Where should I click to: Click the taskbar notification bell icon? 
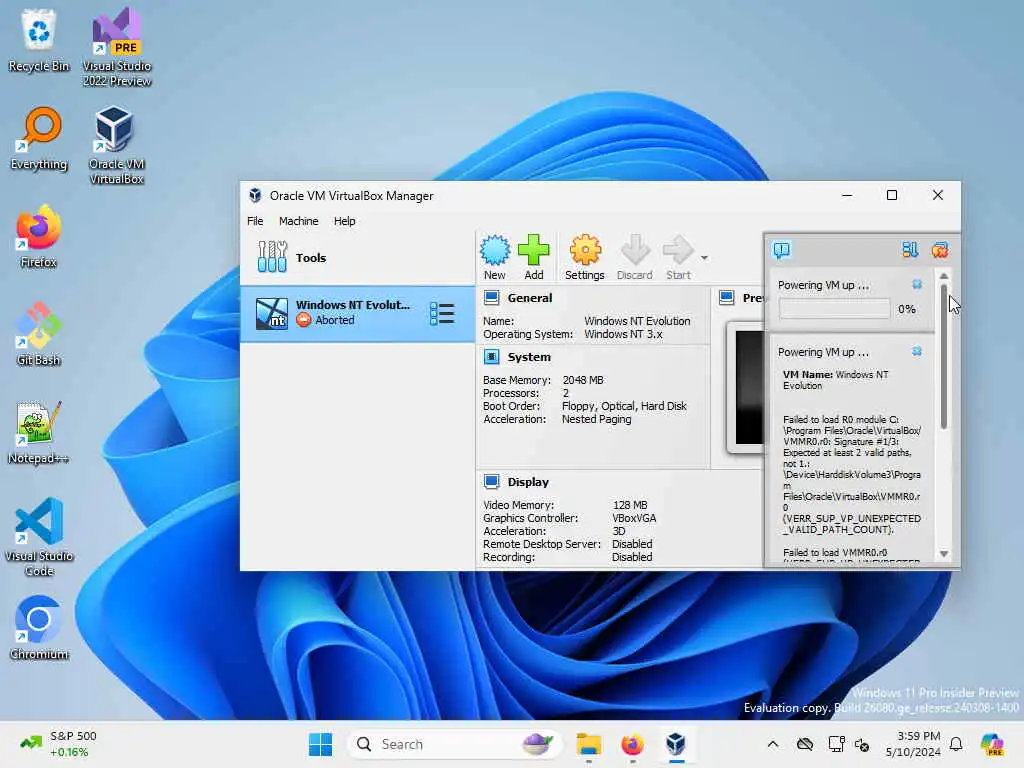pyautogui.click(x=956, y=744)
